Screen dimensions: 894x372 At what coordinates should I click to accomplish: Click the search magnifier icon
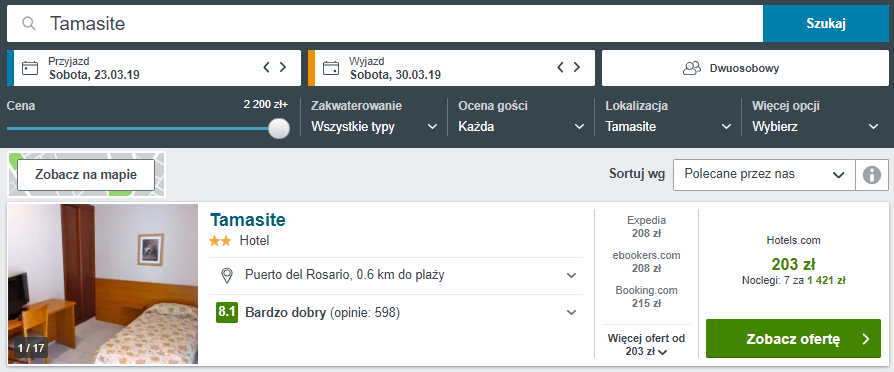[x=29, y=24]
